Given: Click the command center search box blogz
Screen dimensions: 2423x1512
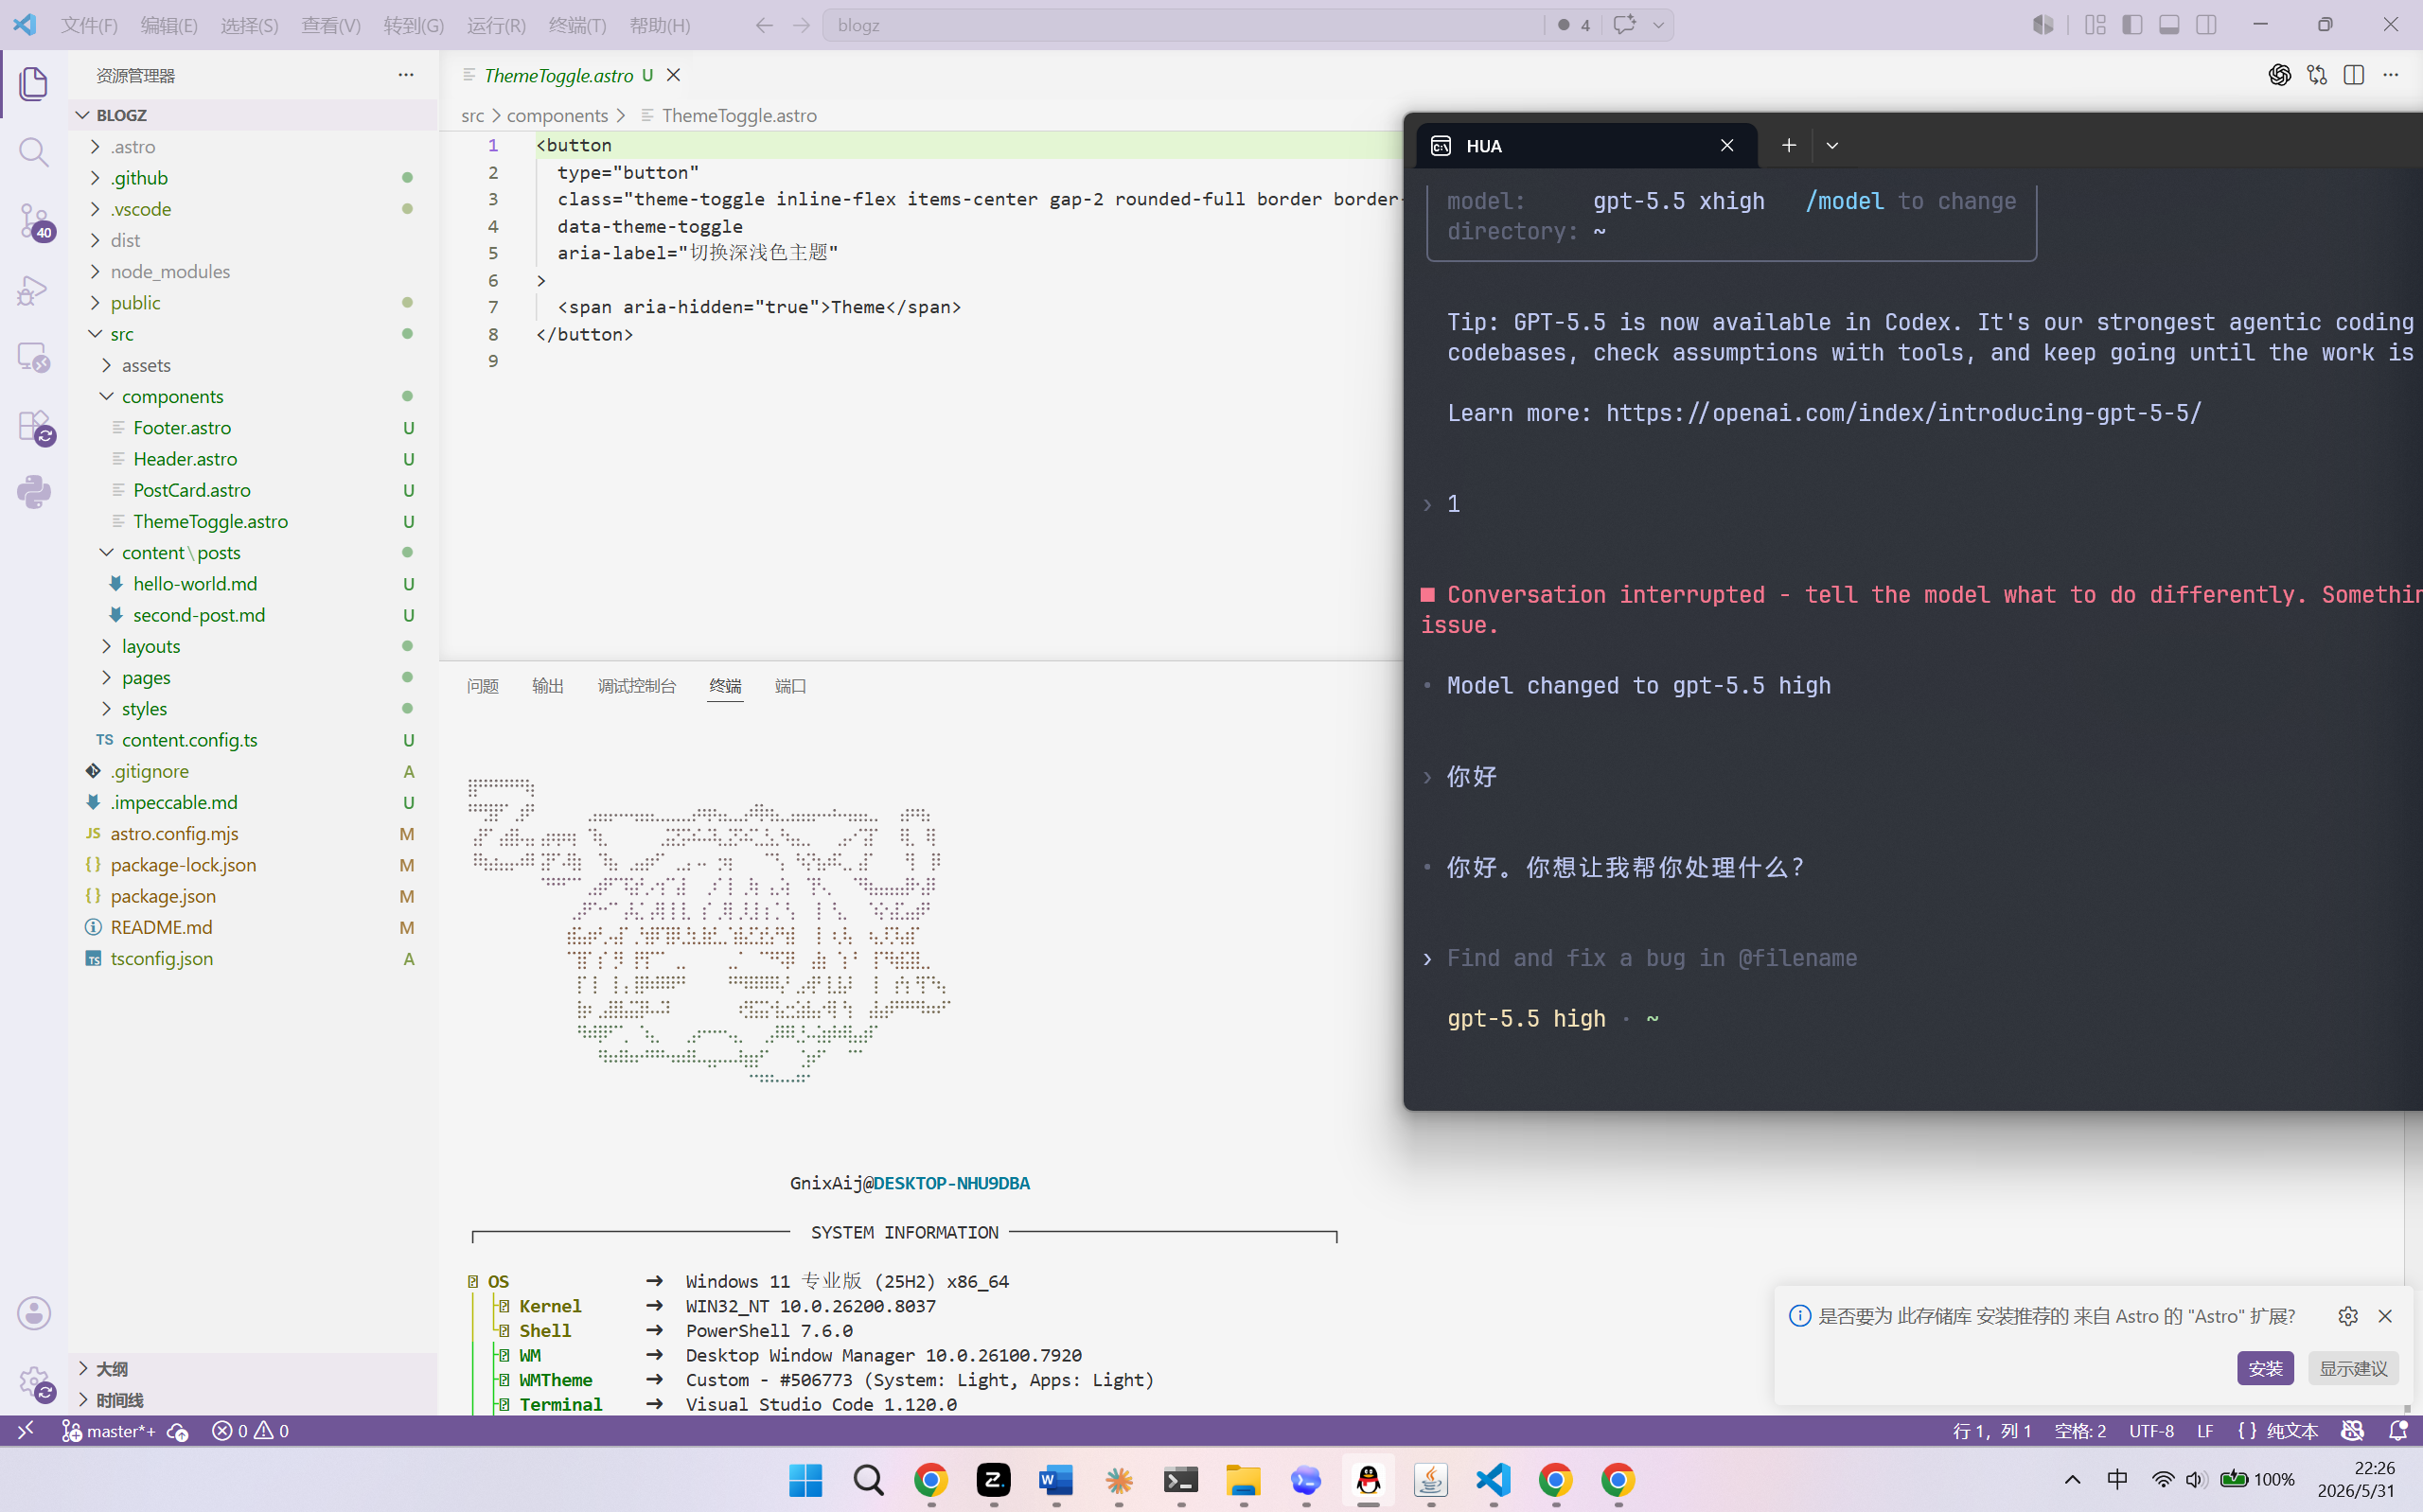Looking at the screenshot, I should click(x=1183, y=25).
